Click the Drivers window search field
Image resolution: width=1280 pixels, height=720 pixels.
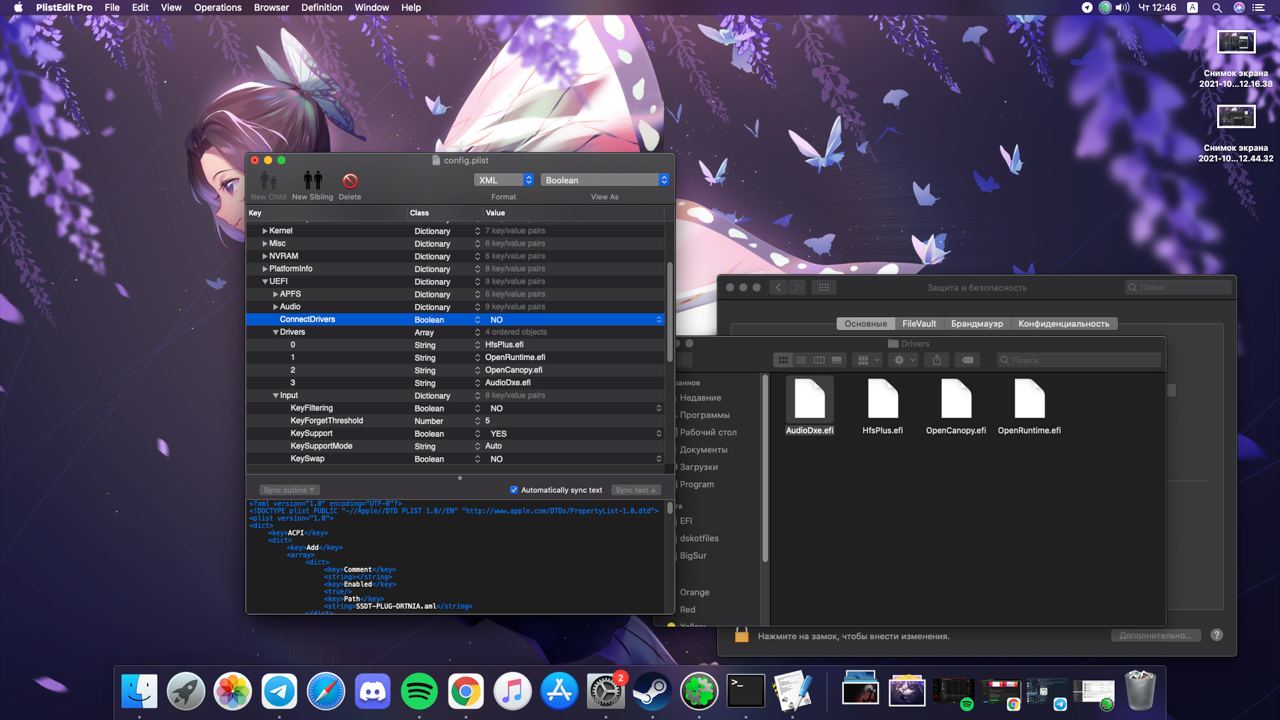click(x=1079, y=360)
